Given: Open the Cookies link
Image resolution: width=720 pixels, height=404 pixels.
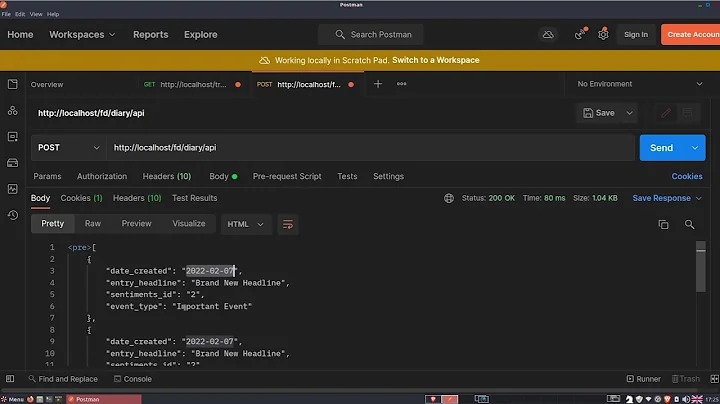Looking at the screenshot, I should pos(686,176).
